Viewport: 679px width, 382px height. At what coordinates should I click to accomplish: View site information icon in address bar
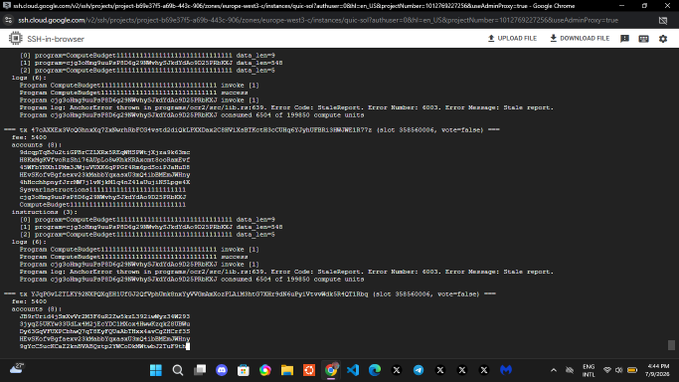coord(8,20)
